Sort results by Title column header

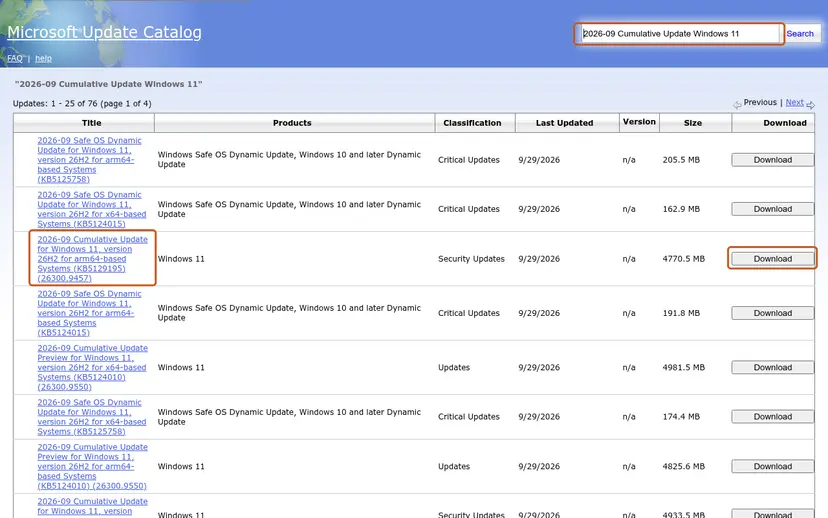(x=91, y=123)
